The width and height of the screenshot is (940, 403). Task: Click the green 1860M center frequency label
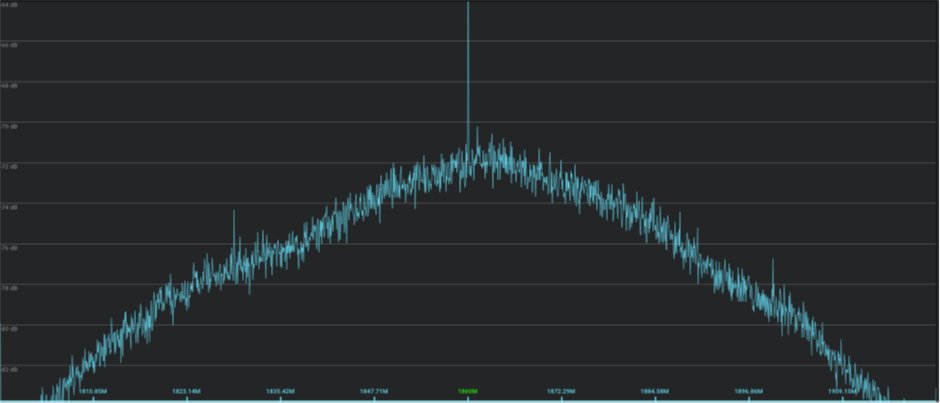(x=468, y=392)
